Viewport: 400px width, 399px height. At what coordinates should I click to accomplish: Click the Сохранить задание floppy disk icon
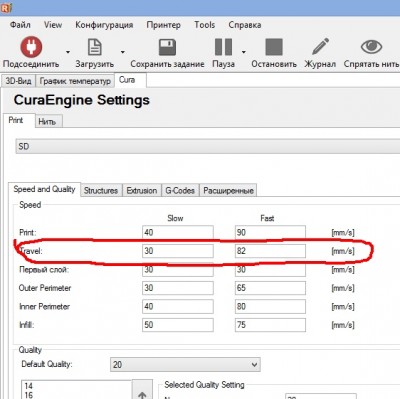(167, 47)
